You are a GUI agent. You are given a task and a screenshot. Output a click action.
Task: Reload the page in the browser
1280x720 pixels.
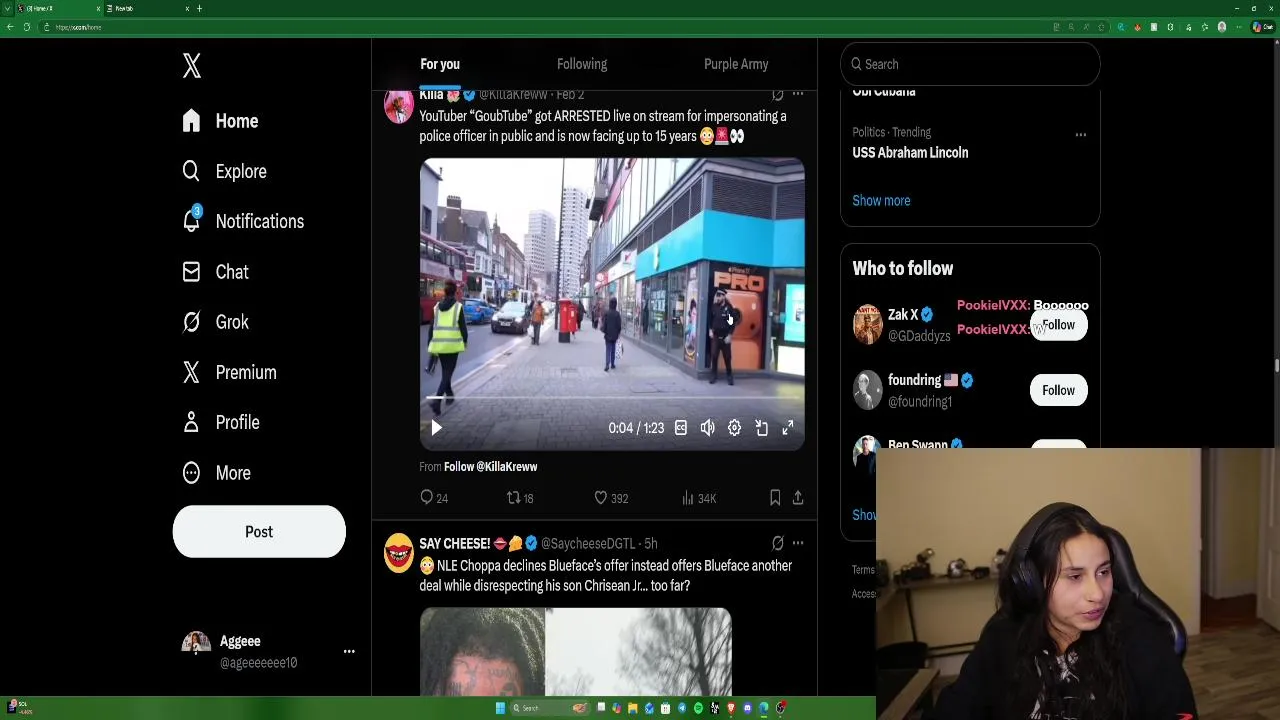click(27, 27)
